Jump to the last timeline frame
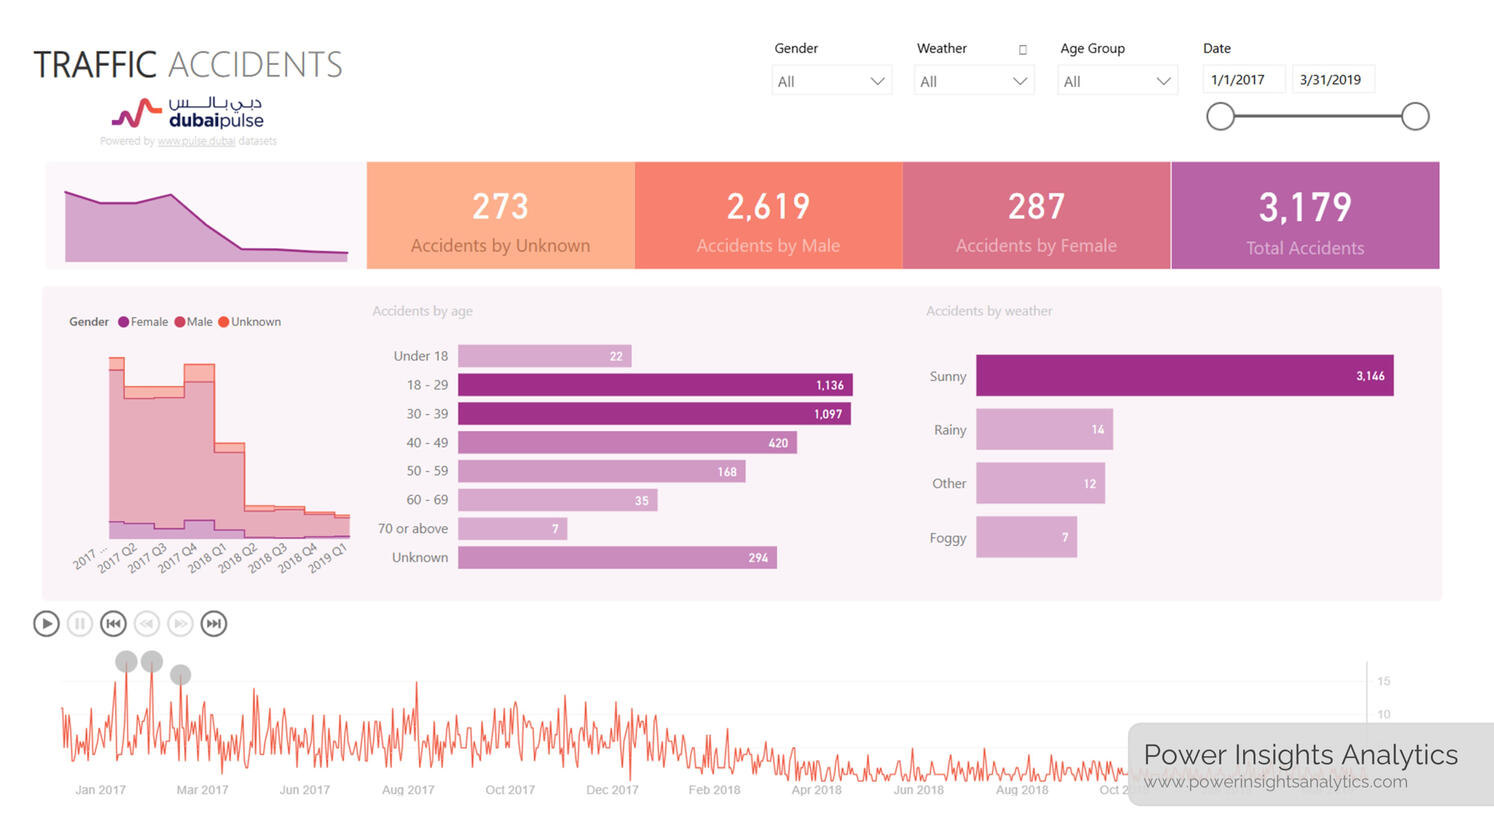Viewport: 1494px width, 839px height. pyautogui.click(x=214, y=624)
